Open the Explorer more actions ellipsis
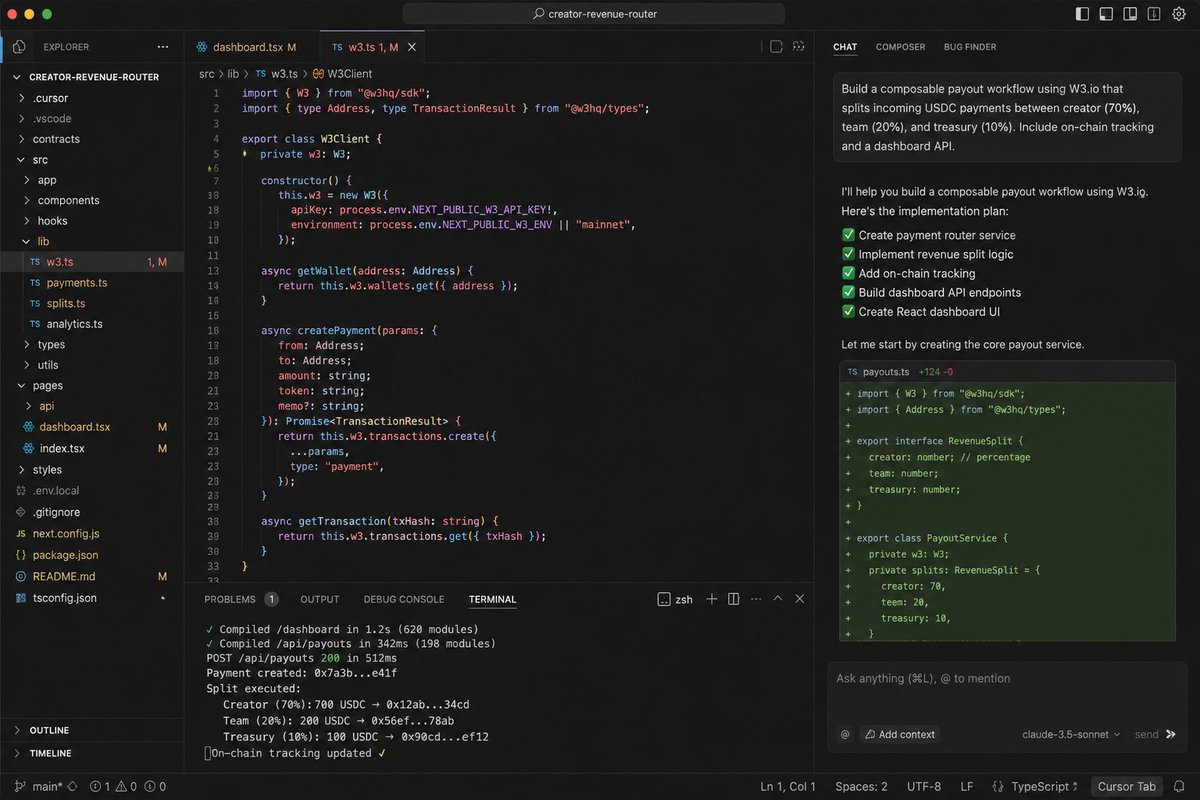This screenshot has height=800, width=1200. pyautogui.click(x=163, y=47)
